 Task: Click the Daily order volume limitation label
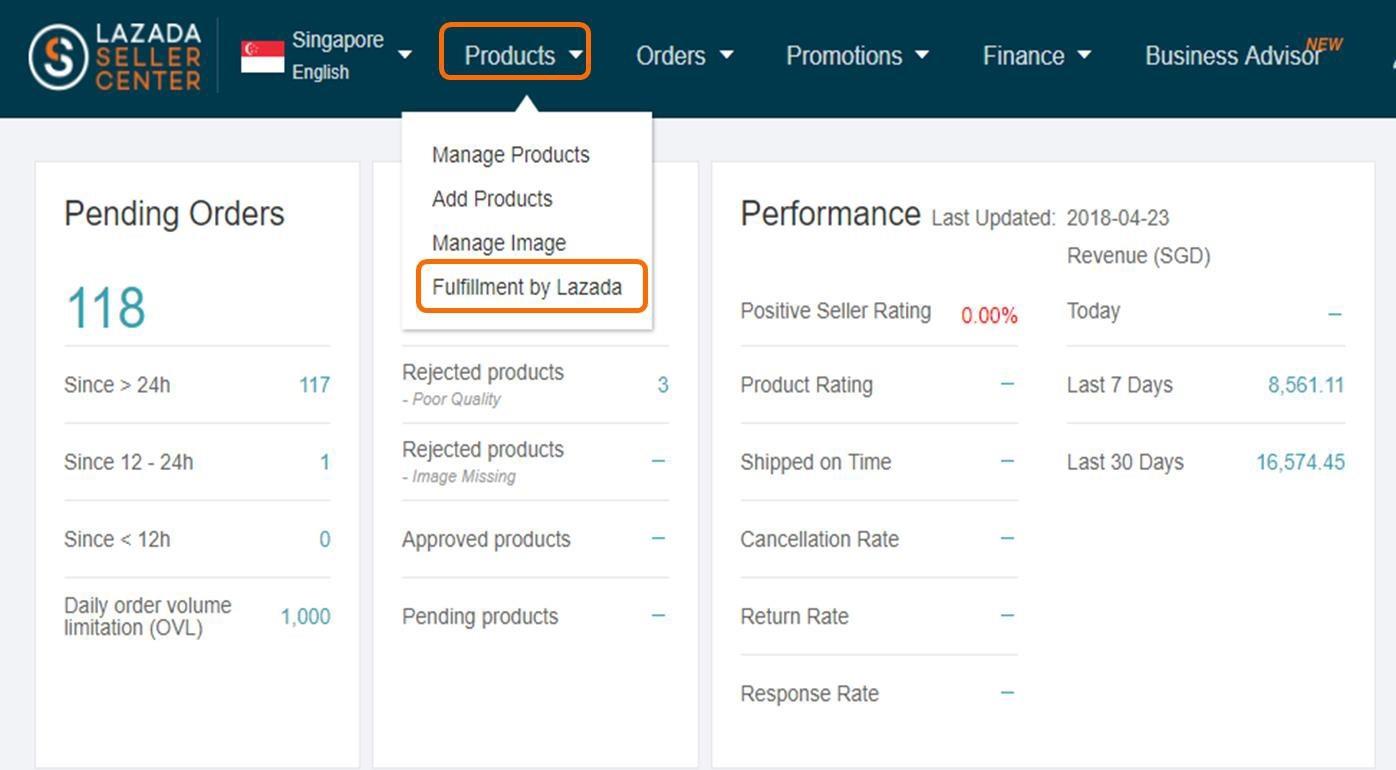click(148, 617)
